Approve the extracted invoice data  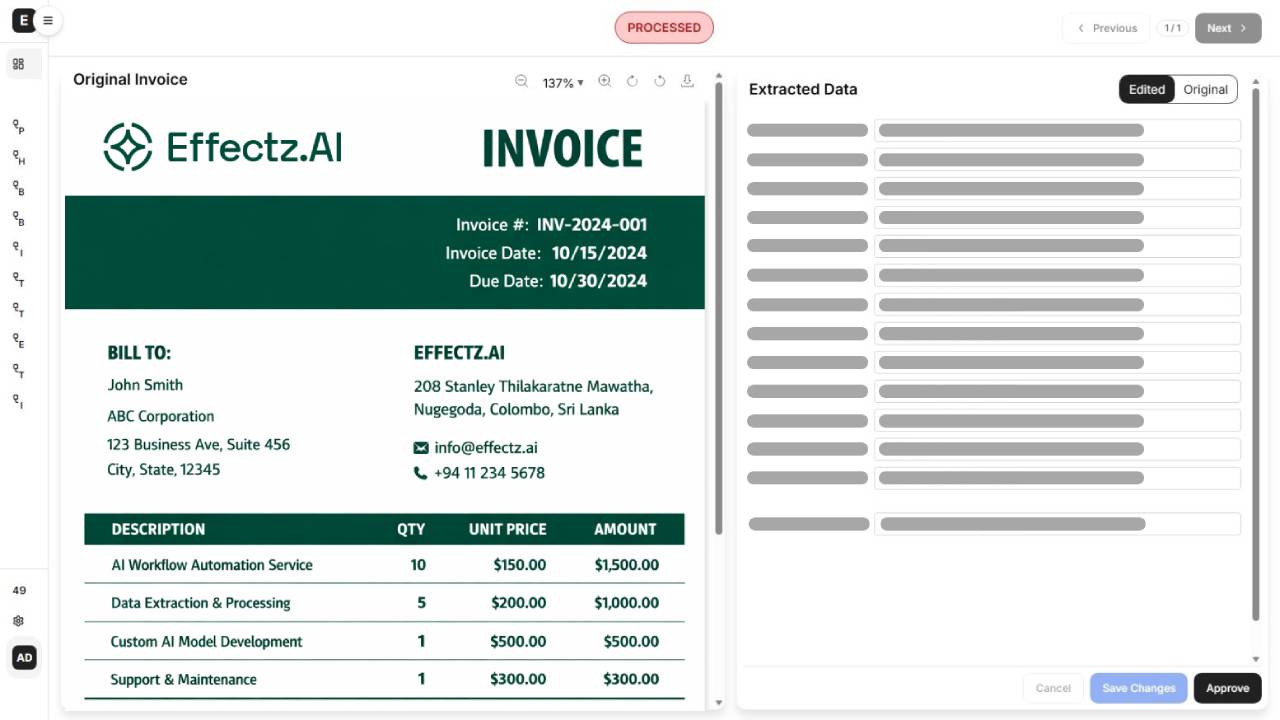pos(1227,688)
